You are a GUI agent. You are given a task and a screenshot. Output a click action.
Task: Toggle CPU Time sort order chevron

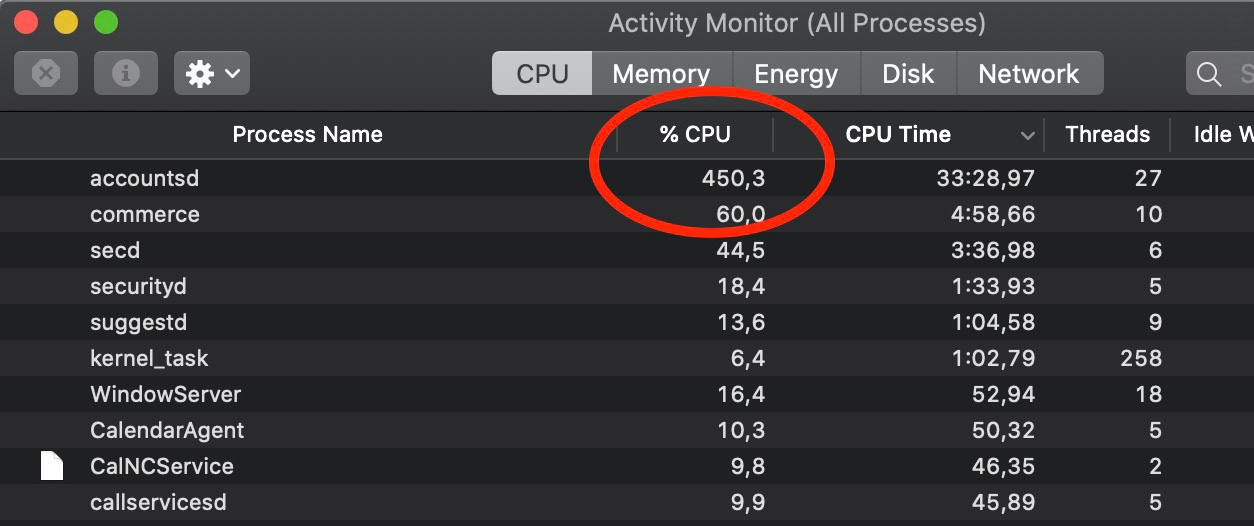point(1027,135)
